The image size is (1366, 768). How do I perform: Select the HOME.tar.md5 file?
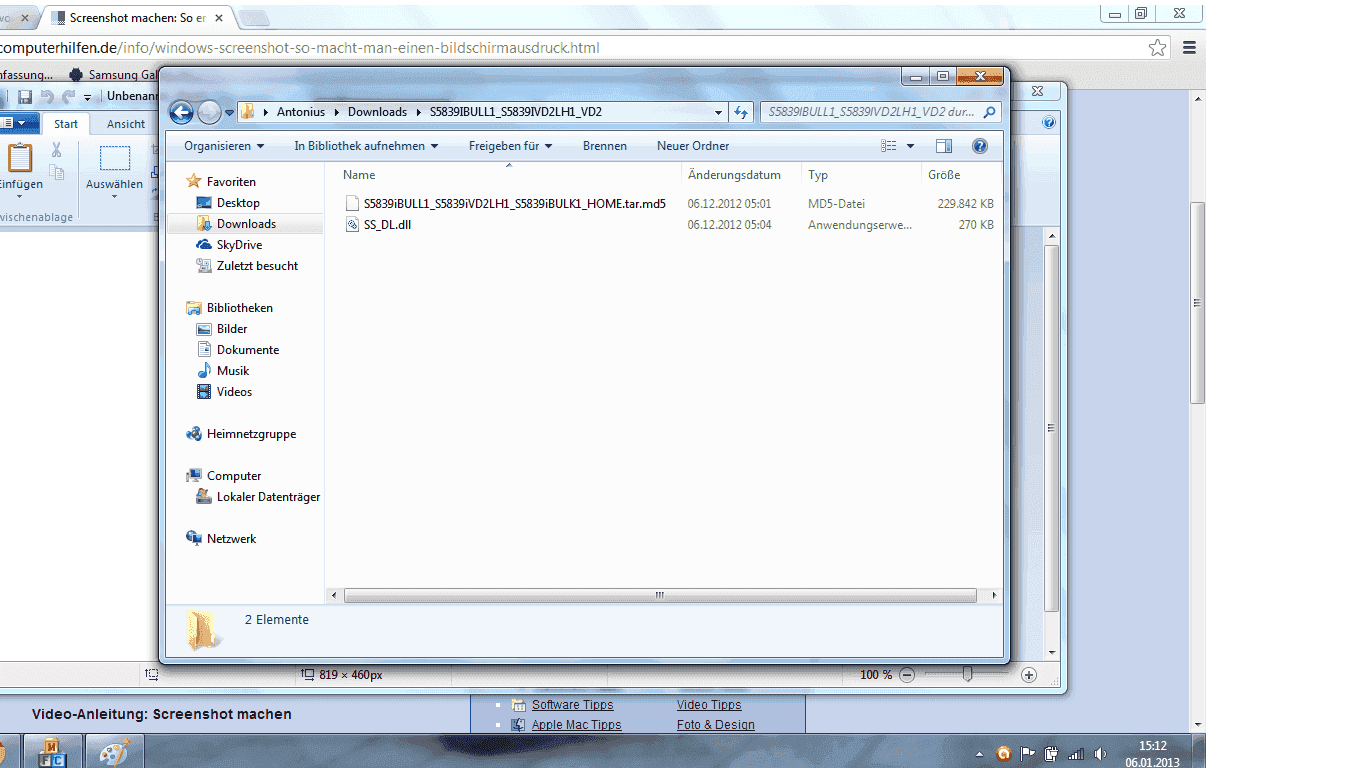pyautogui.click(x=514, y=203)
